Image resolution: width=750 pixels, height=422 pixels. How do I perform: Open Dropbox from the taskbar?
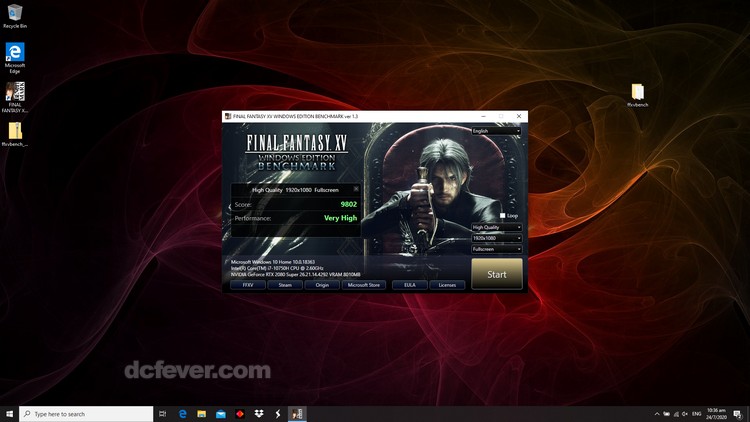(x=259, y=414)
